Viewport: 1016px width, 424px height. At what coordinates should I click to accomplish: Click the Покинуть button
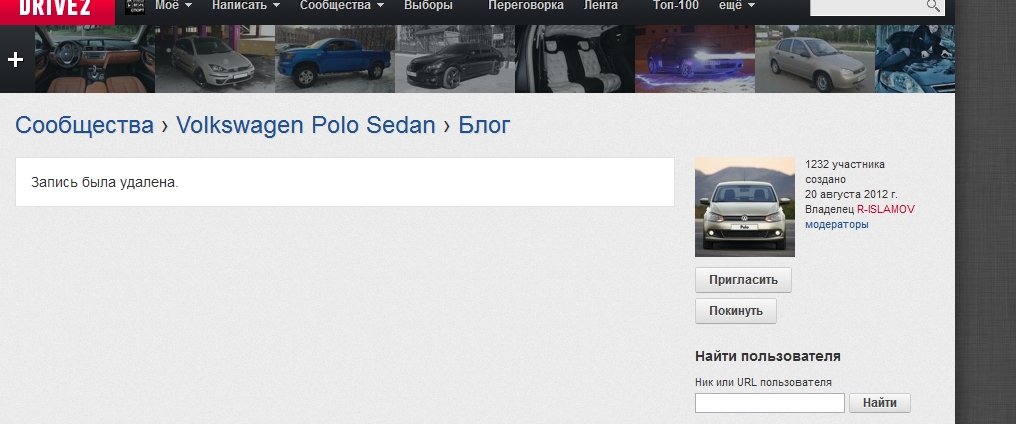click(735, 311)
